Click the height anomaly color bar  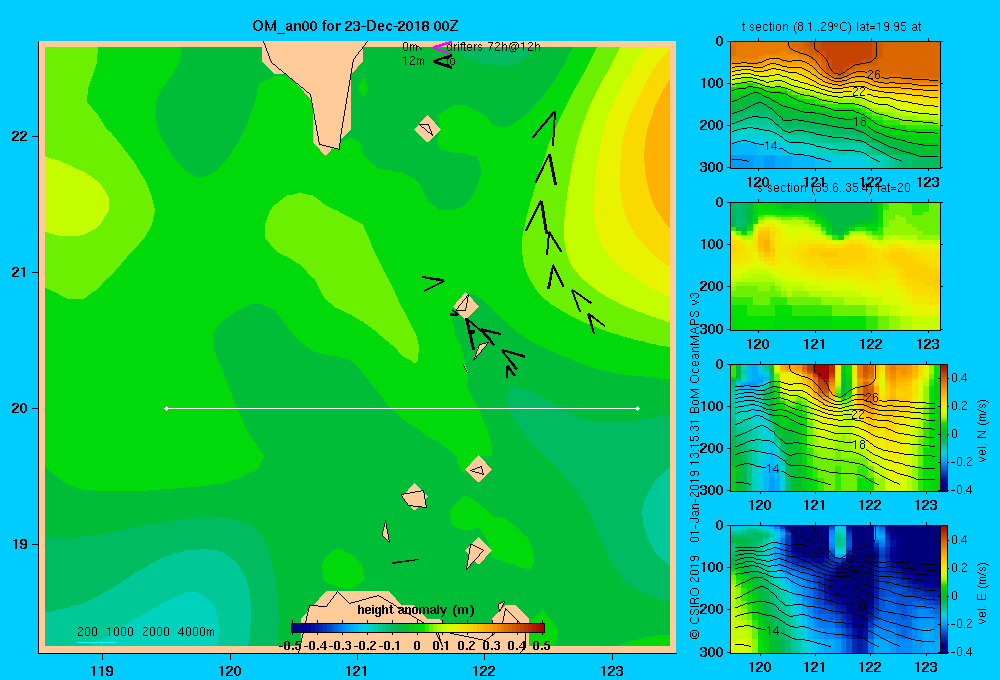(418, 628)
